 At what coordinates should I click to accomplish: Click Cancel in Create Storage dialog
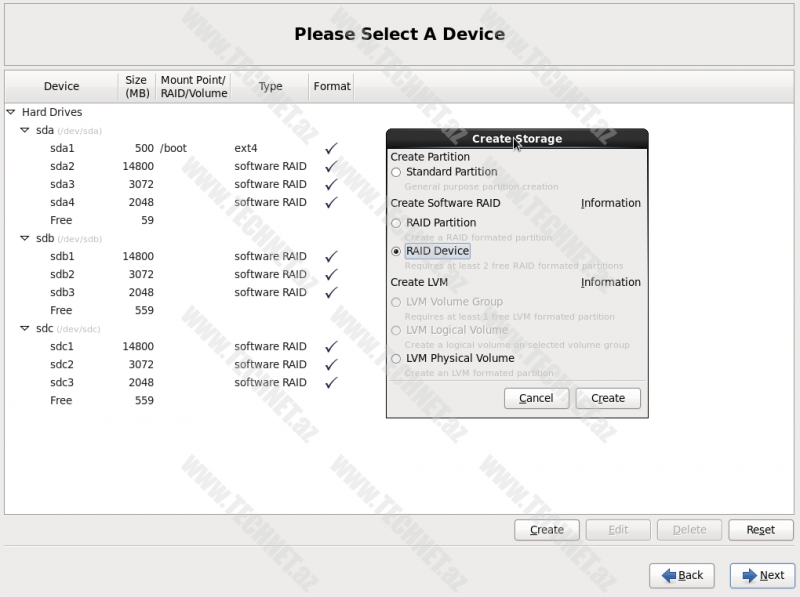point(536,398)
